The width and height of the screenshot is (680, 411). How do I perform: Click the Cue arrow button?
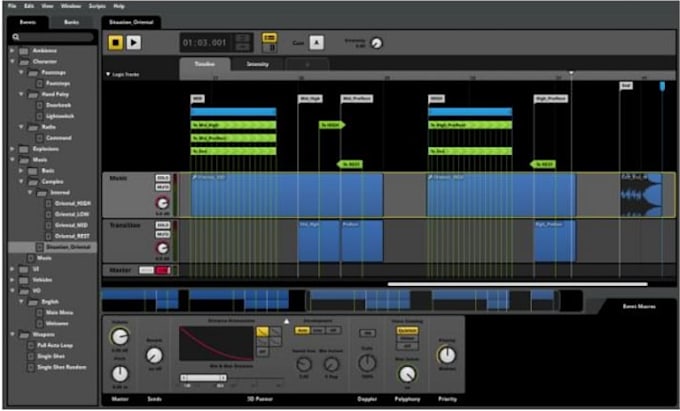[316, 42]
